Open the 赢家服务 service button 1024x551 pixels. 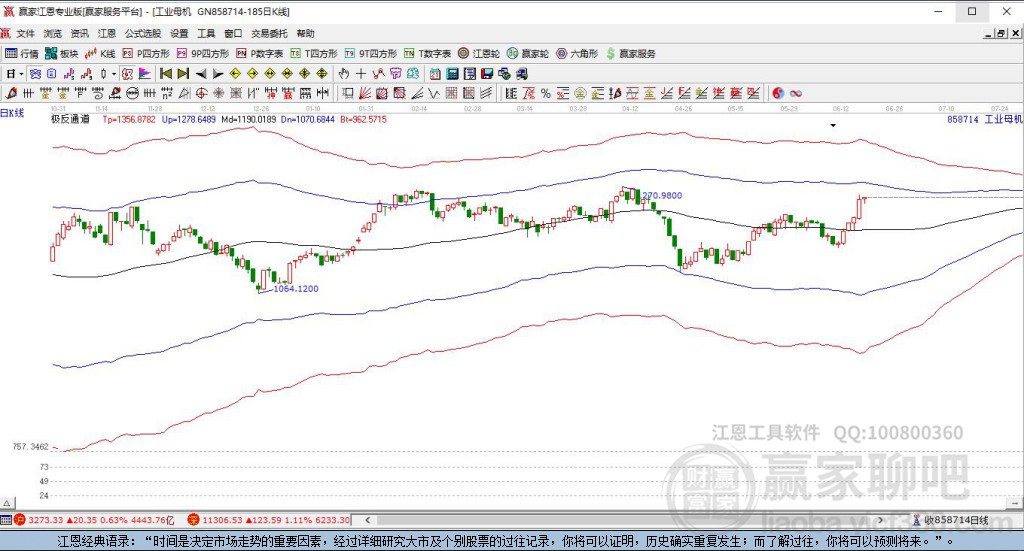tap(631, 54)
